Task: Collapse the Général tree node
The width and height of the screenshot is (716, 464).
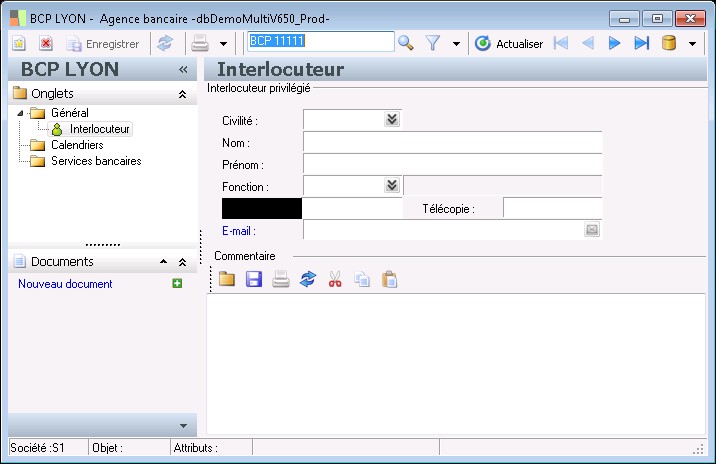Action: click(20, 113)
